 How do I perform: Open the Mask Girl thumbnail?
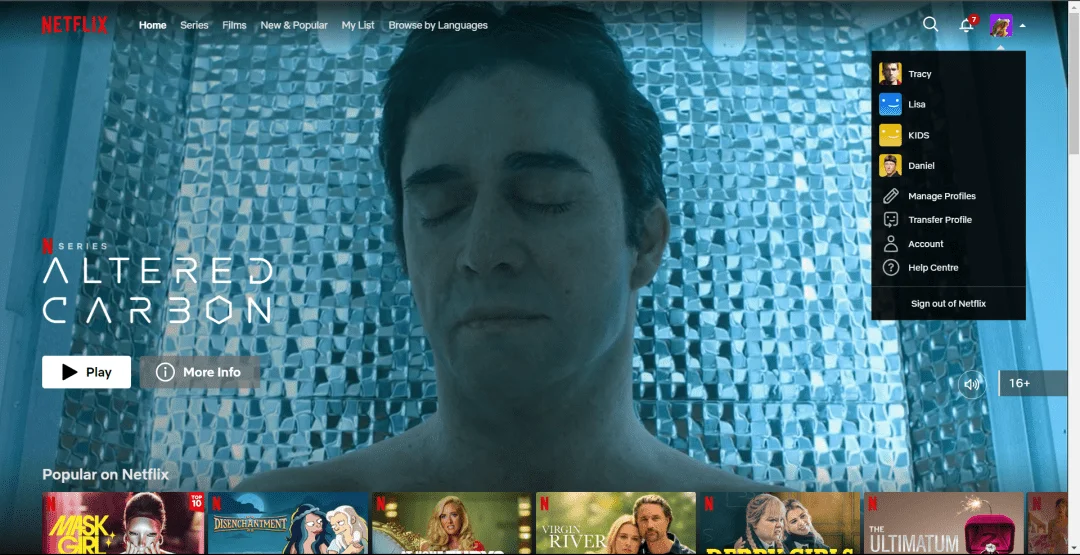(x=123, y=523)
